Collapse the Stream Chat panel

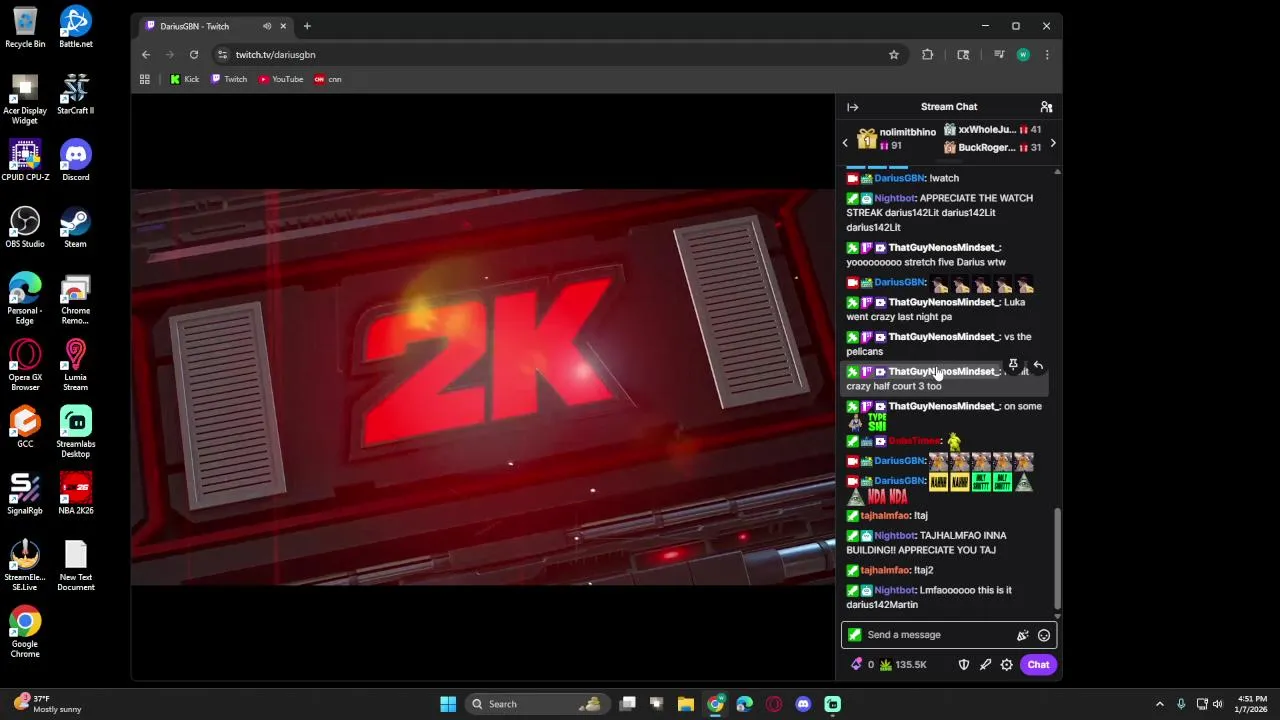pos(852,107)
